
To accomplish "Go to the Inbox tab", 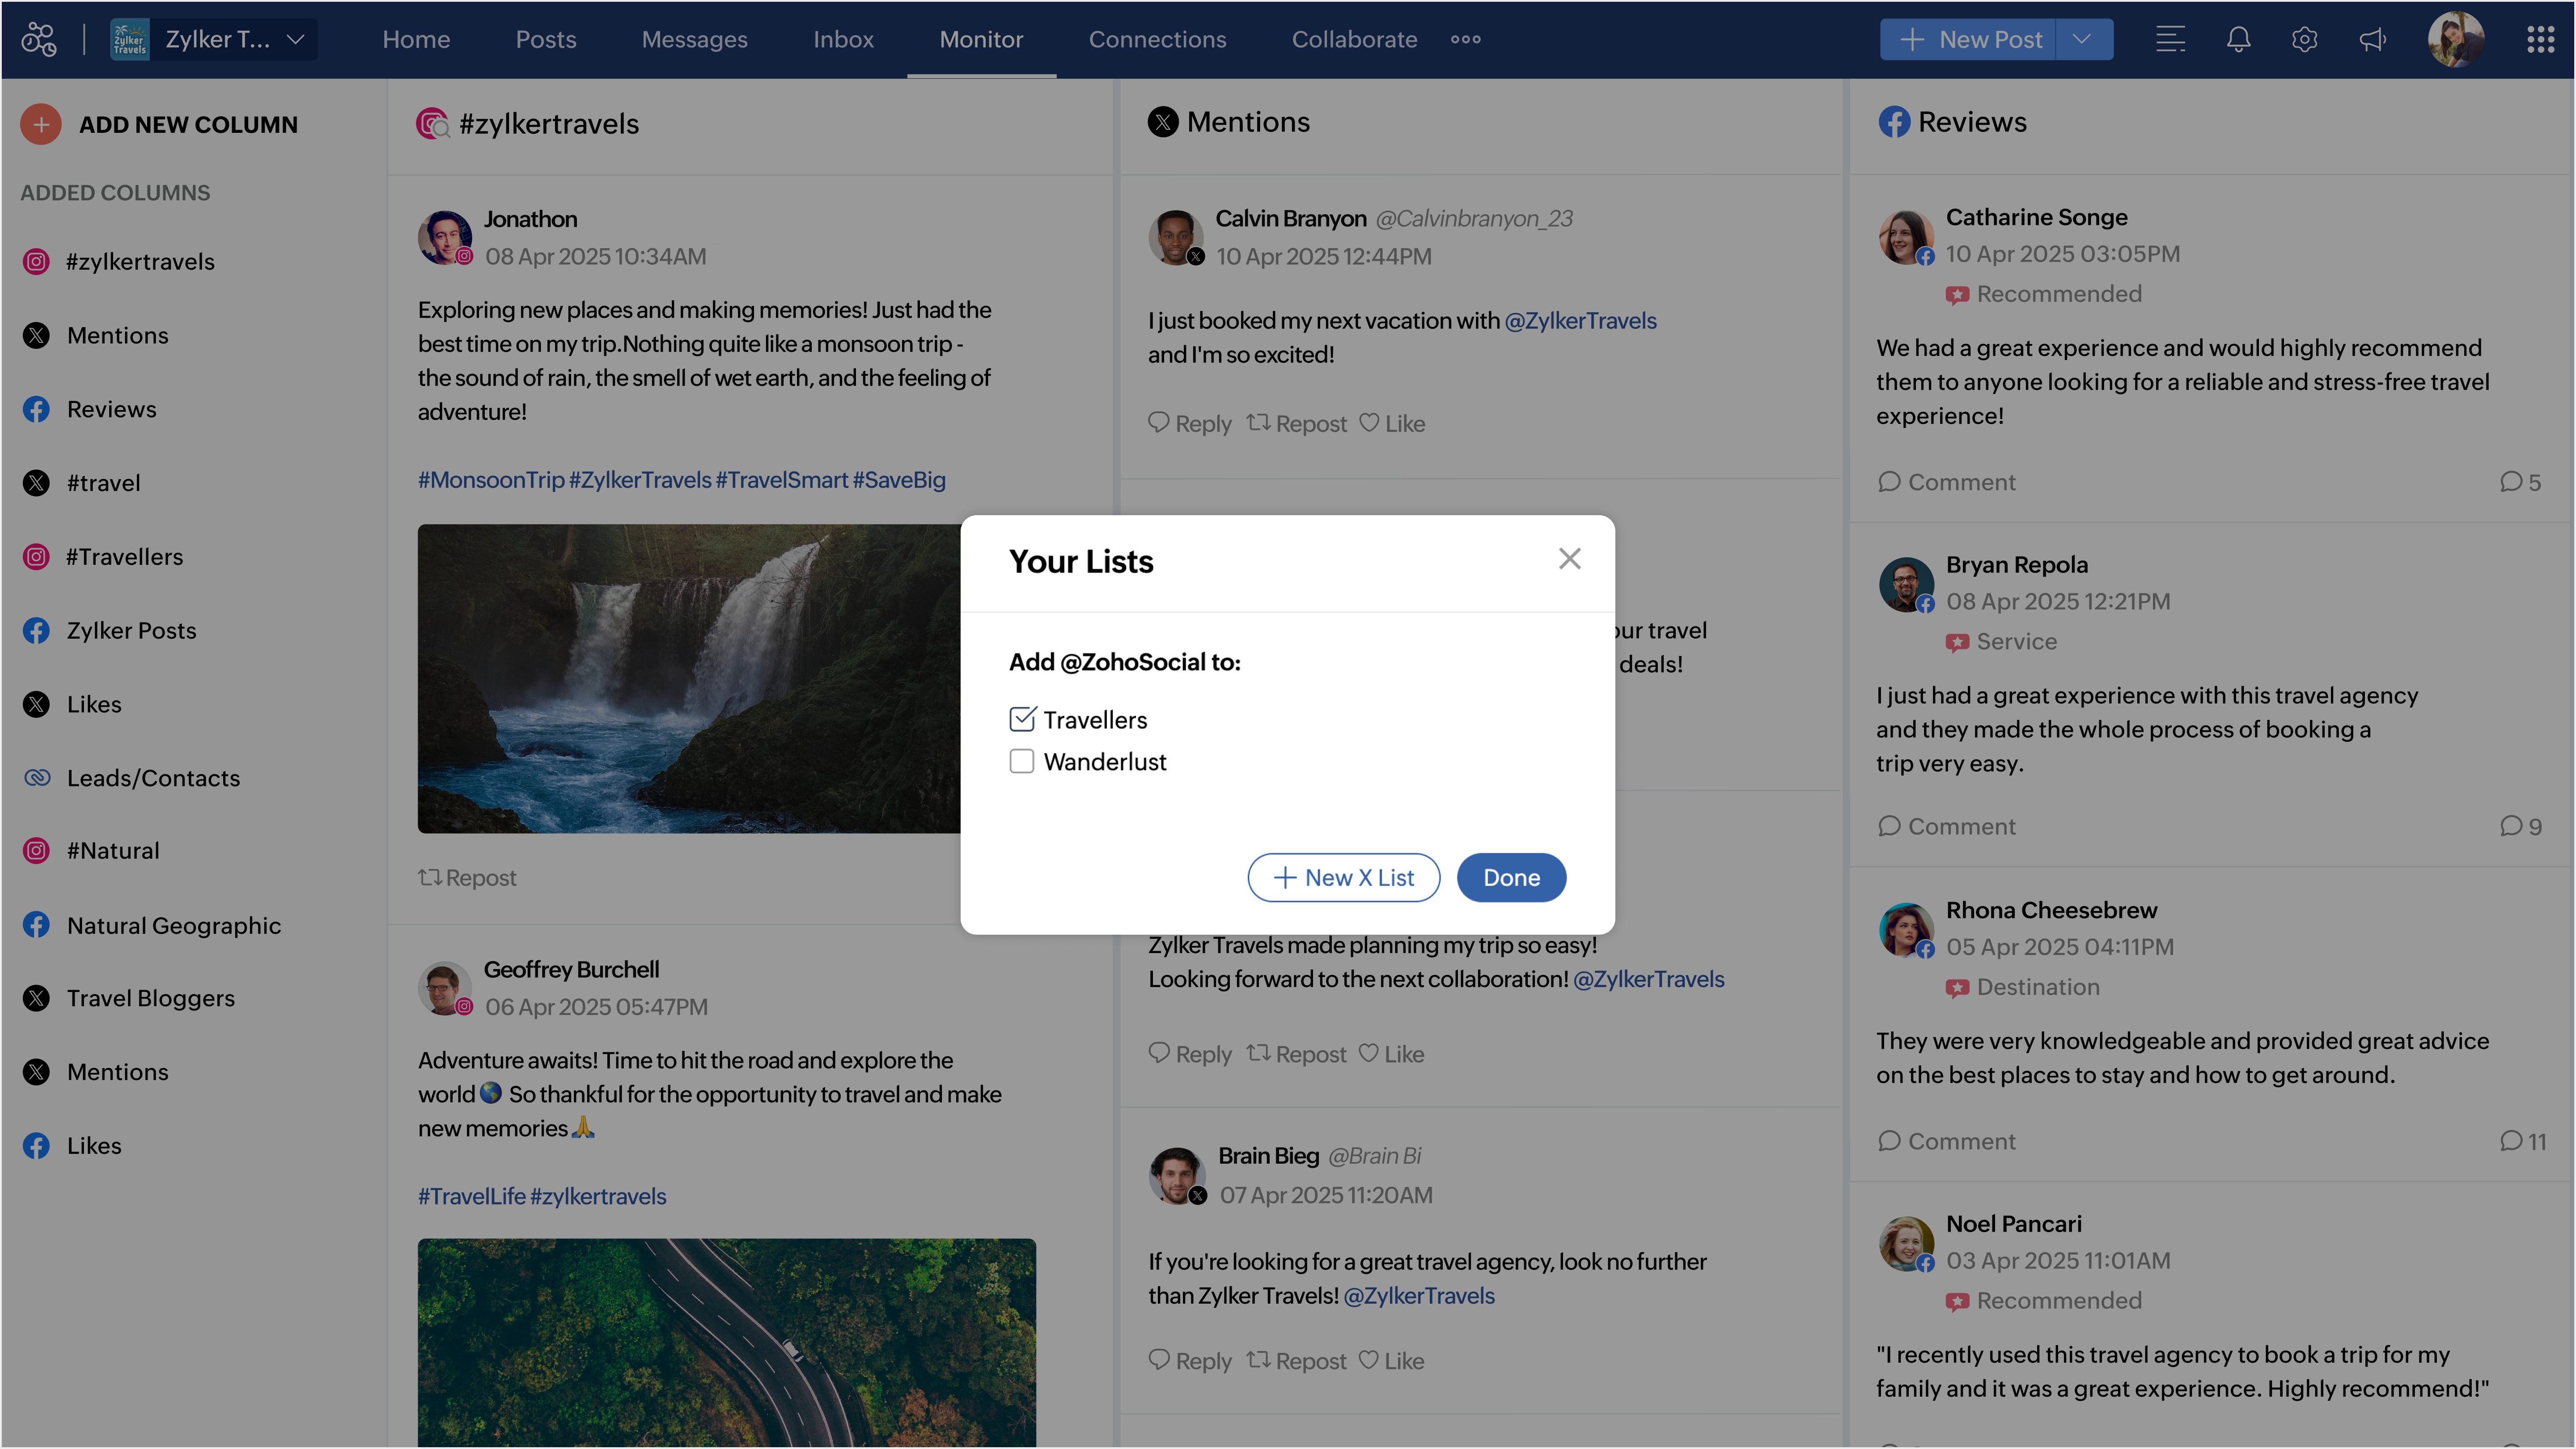I will 843,39.
